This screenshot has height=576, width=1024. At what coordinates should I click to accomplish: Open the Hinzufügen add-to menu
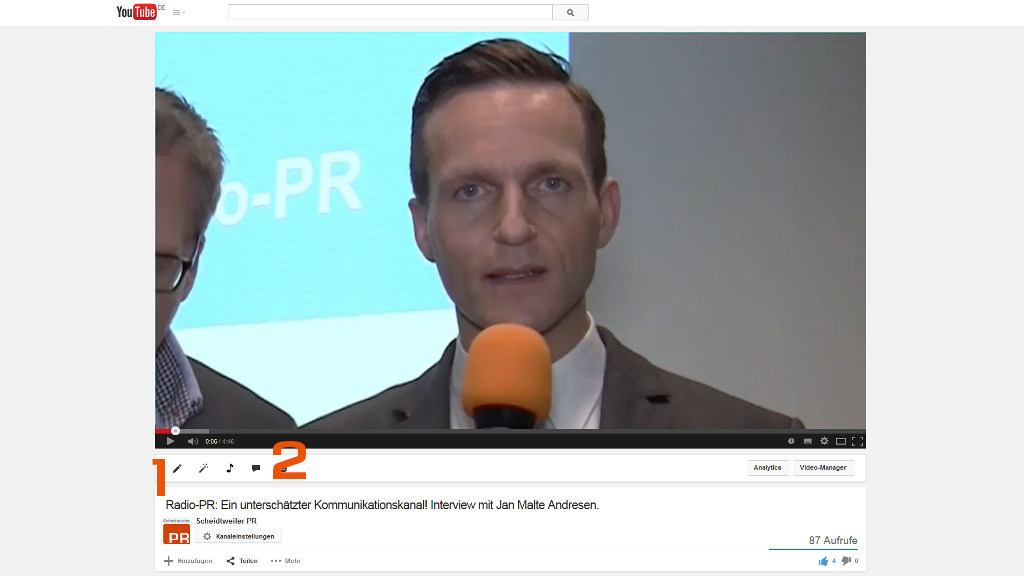click(189, 561)
